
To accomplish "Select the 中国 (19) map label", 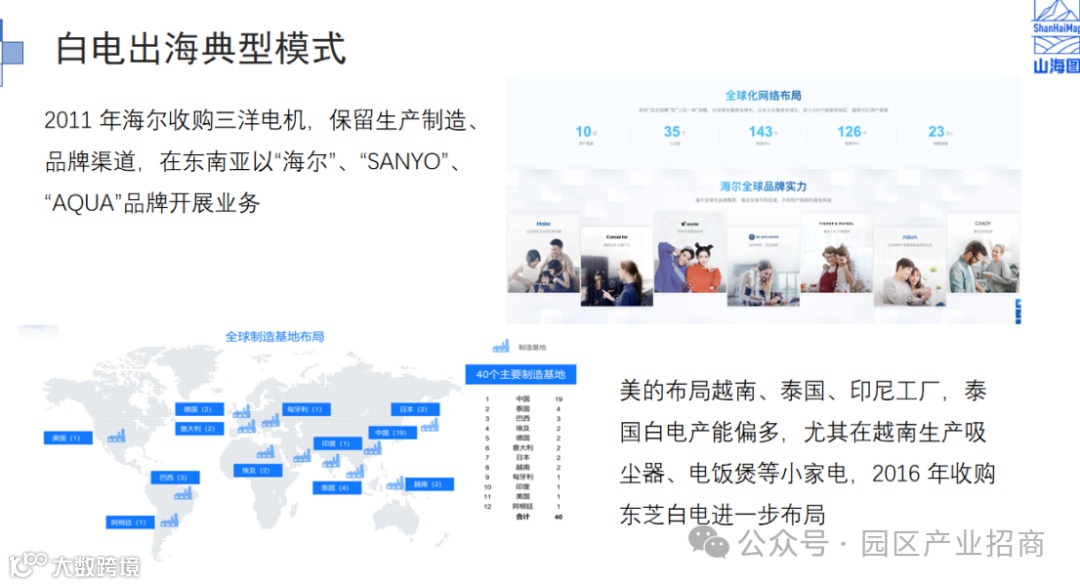I will pos(392,432).
